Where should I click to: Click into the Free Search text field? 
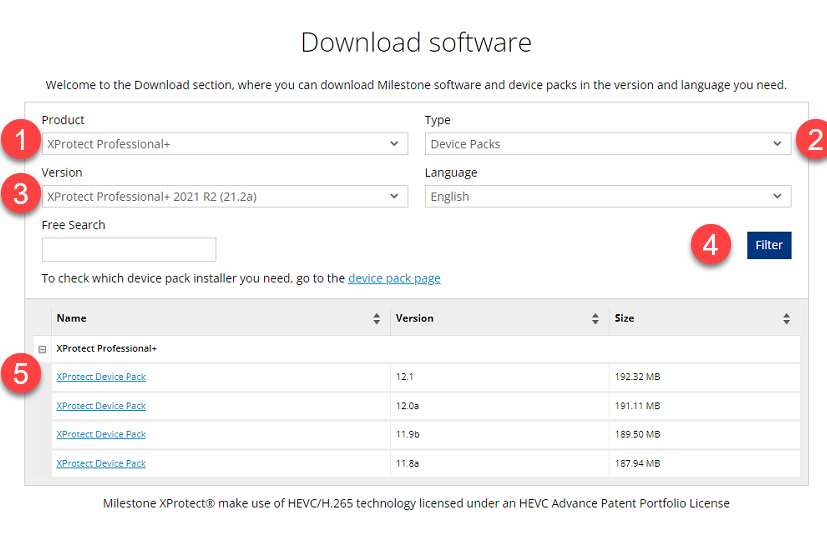129,250
